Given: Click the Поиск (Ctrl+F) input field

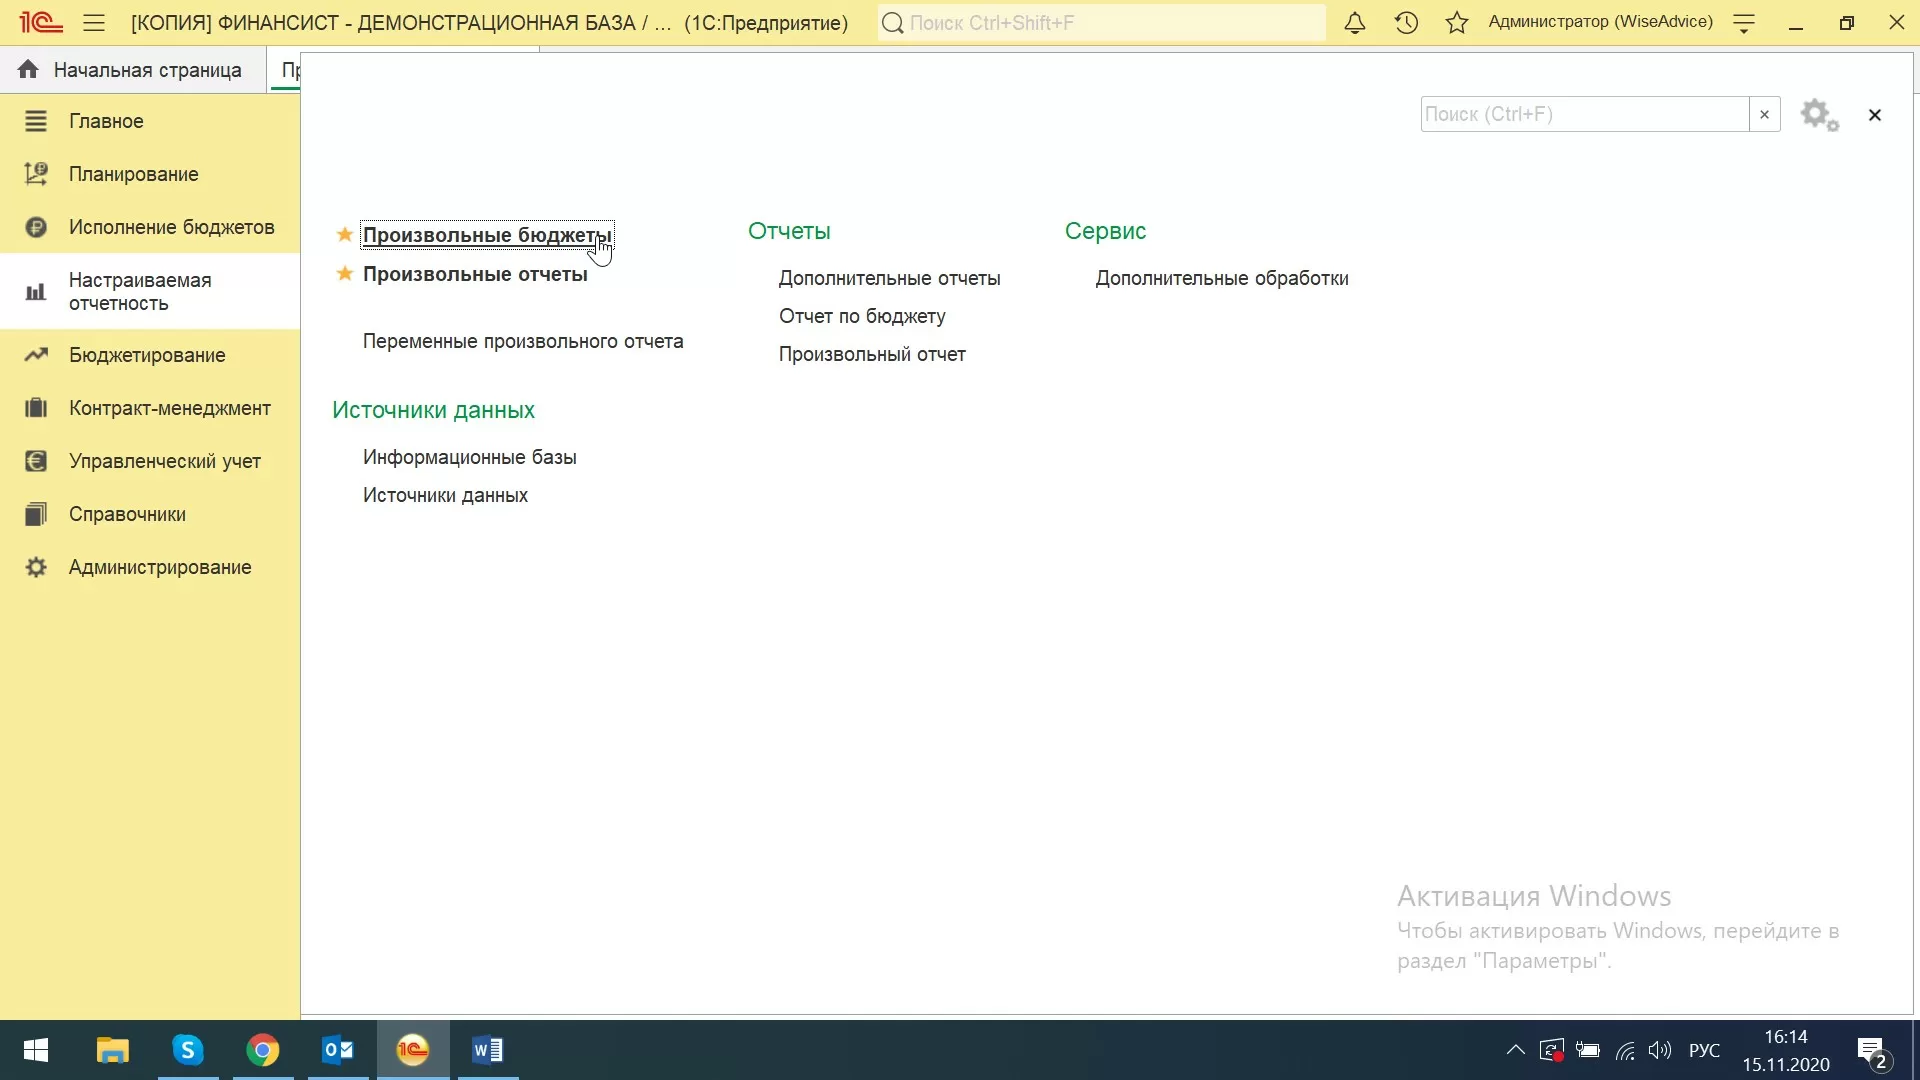Looking at the screenshot, I should 1584,114.
